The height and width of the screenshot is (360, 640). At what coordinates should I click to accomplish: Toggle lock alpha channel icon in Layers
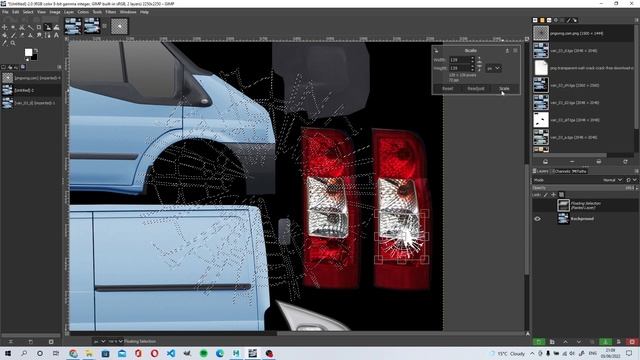[x=562, y=195]
